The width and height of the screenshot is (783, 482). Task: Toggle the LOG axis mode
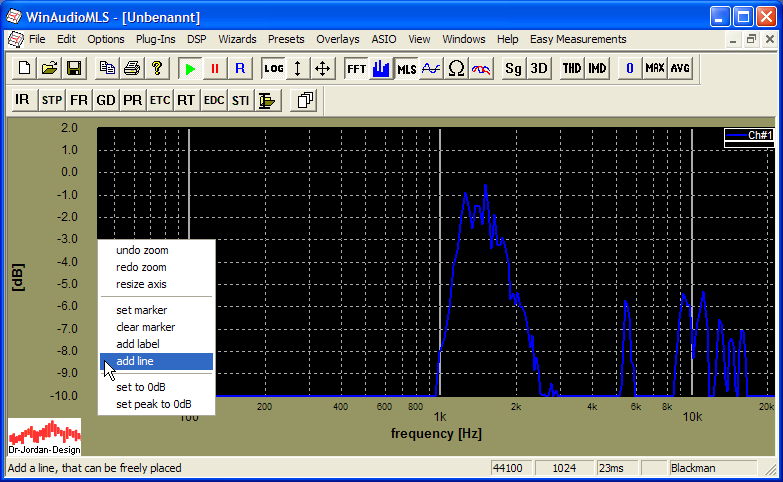[x=274, y=68]
